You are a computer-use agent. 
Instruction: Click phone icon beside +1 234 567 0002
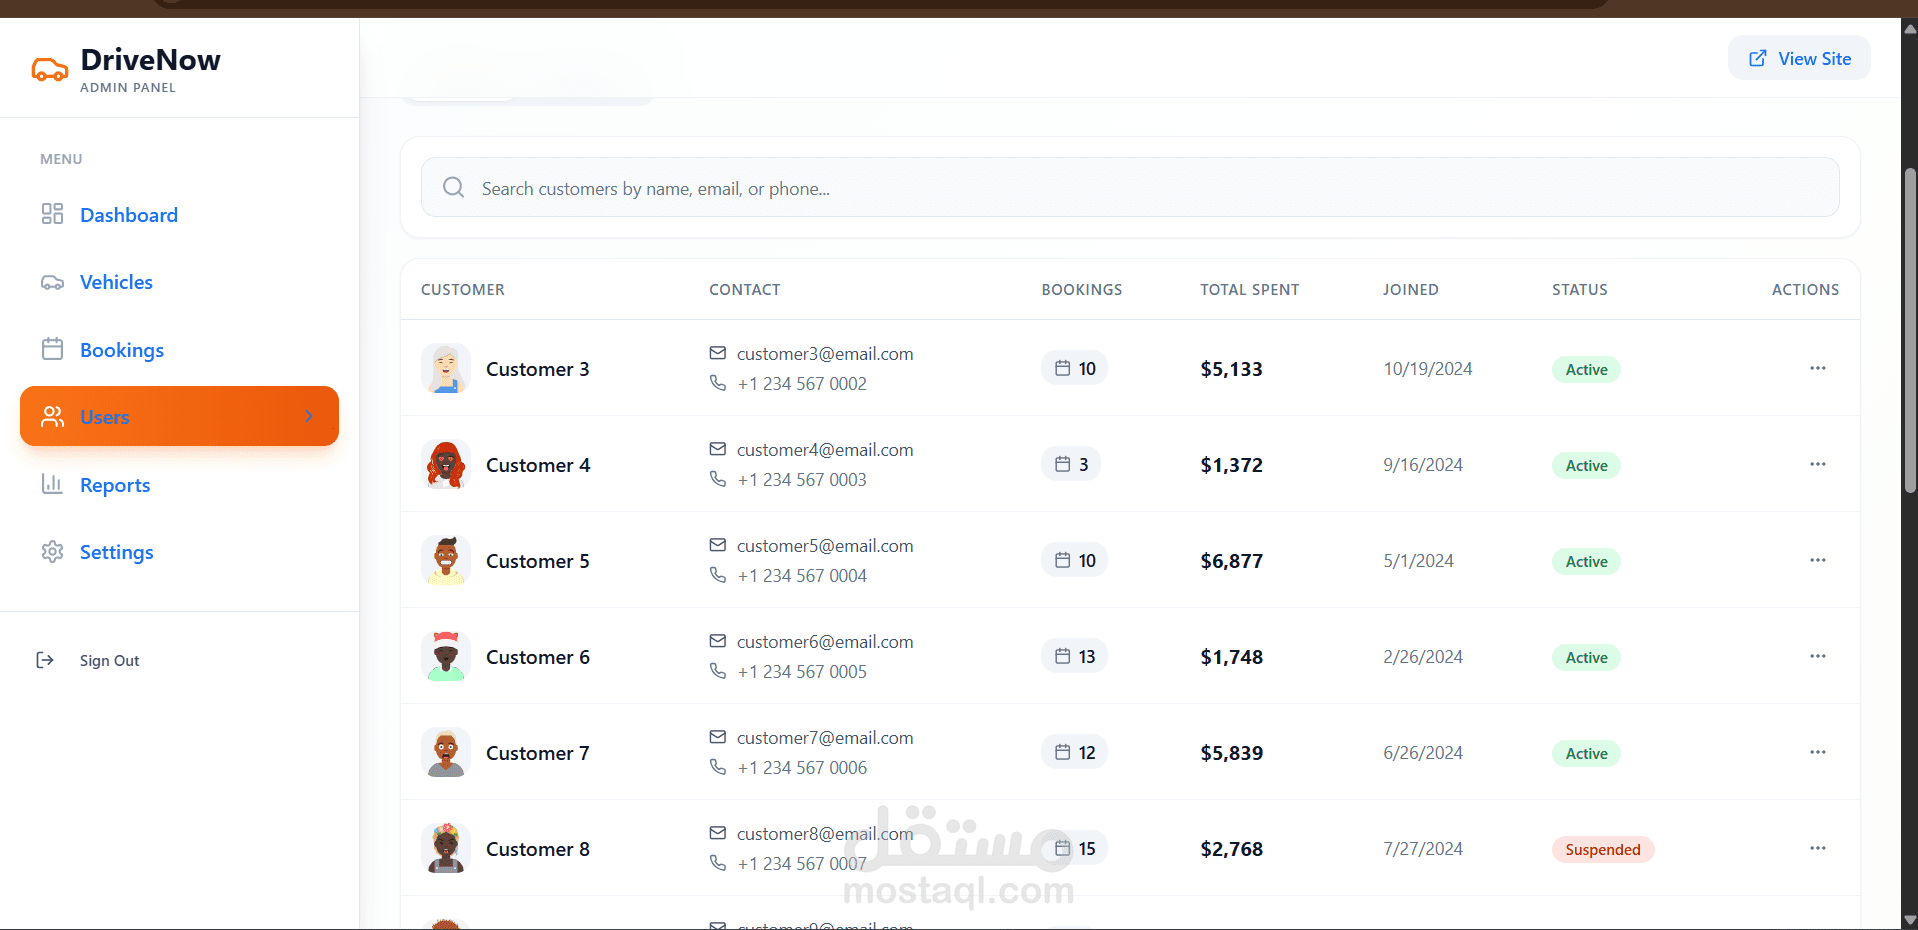717,383
